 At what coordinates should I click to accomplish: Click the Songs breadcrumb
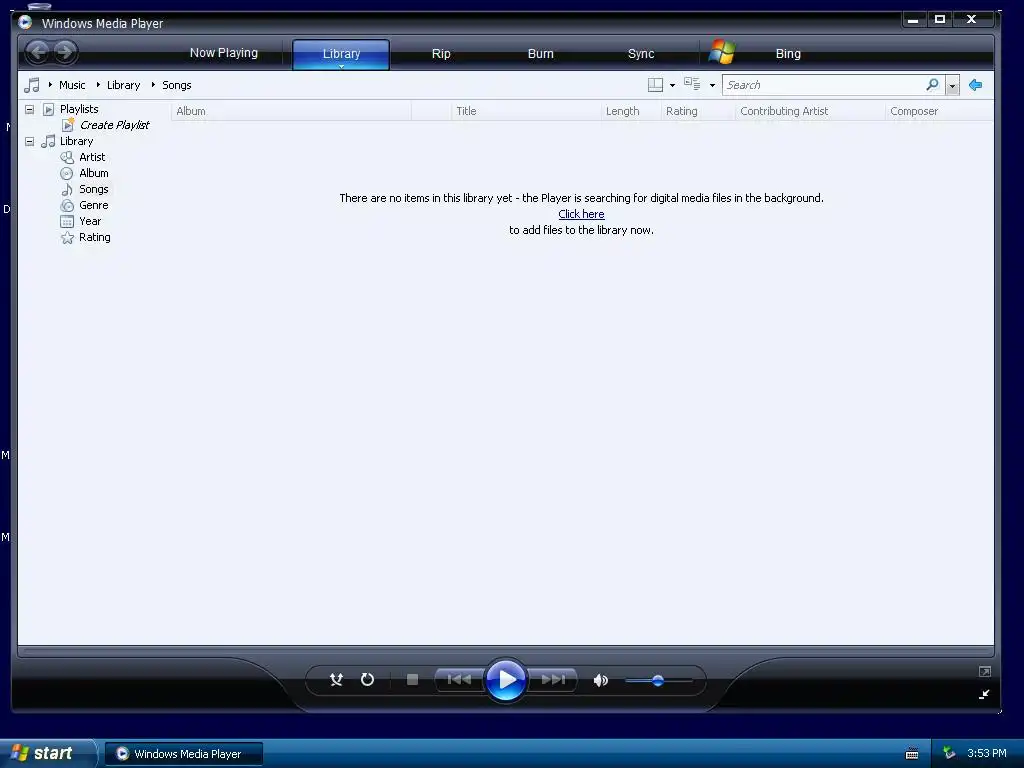point(176,85)
